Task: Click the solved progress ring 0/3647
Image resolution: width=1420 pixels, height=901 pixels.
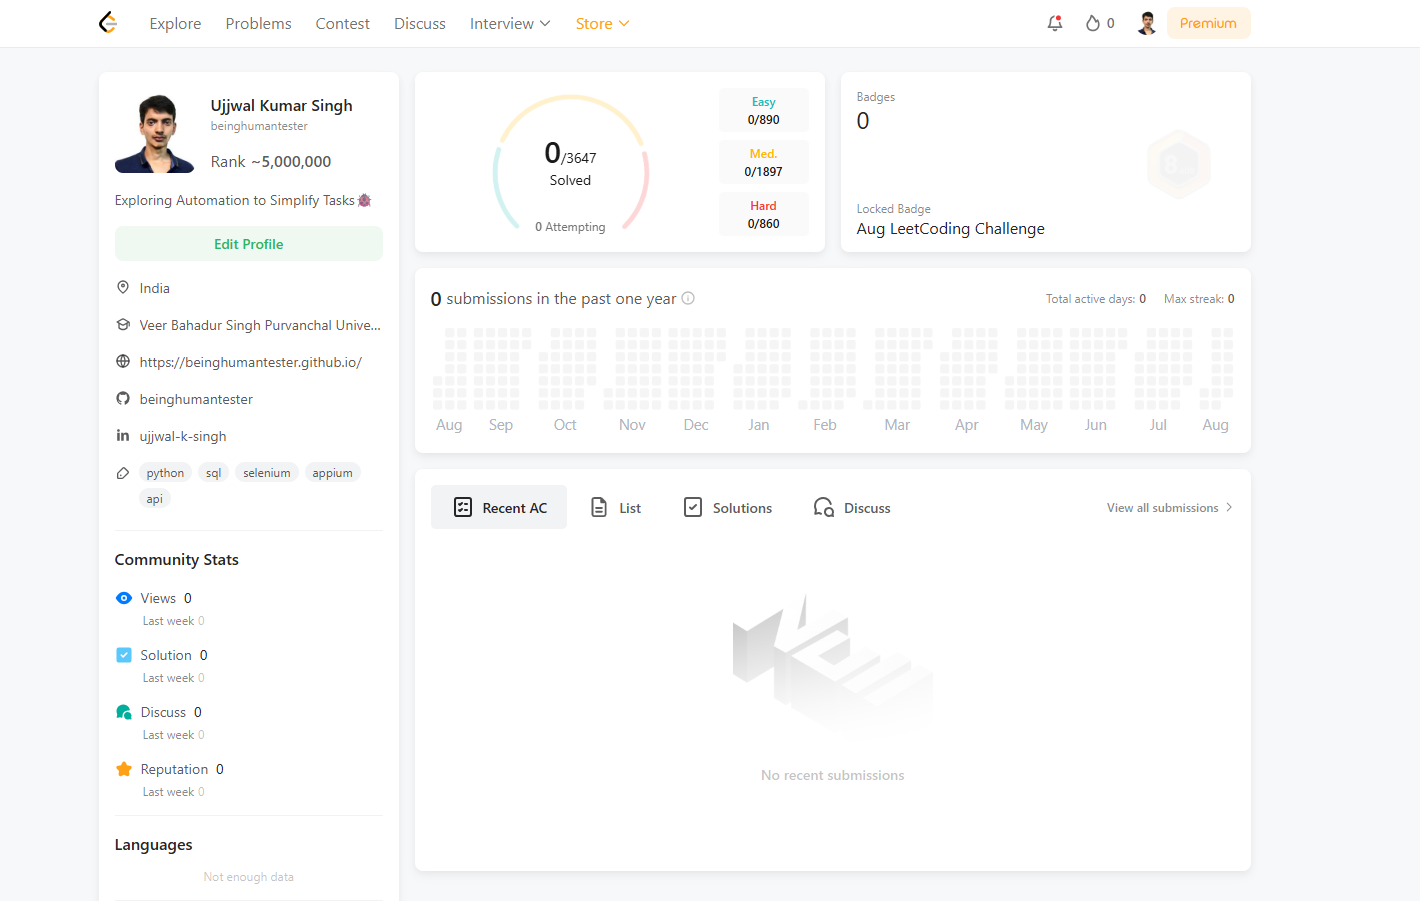Action: point(570,164)
